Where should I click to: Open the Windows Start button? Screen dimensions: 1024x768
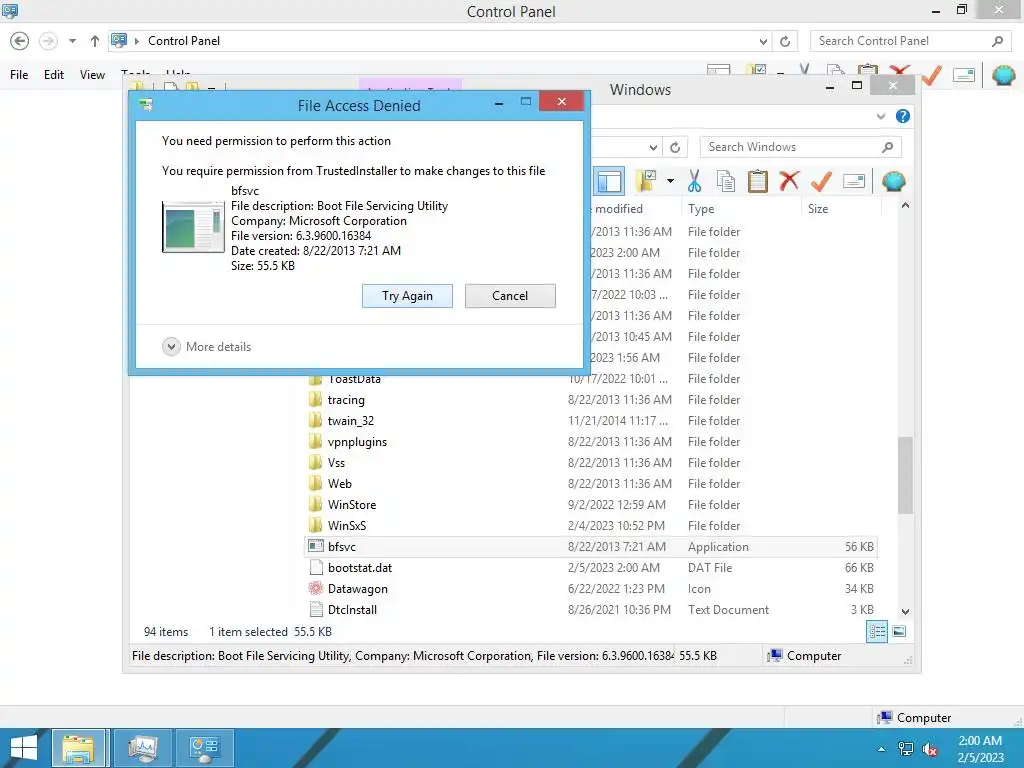24,748
